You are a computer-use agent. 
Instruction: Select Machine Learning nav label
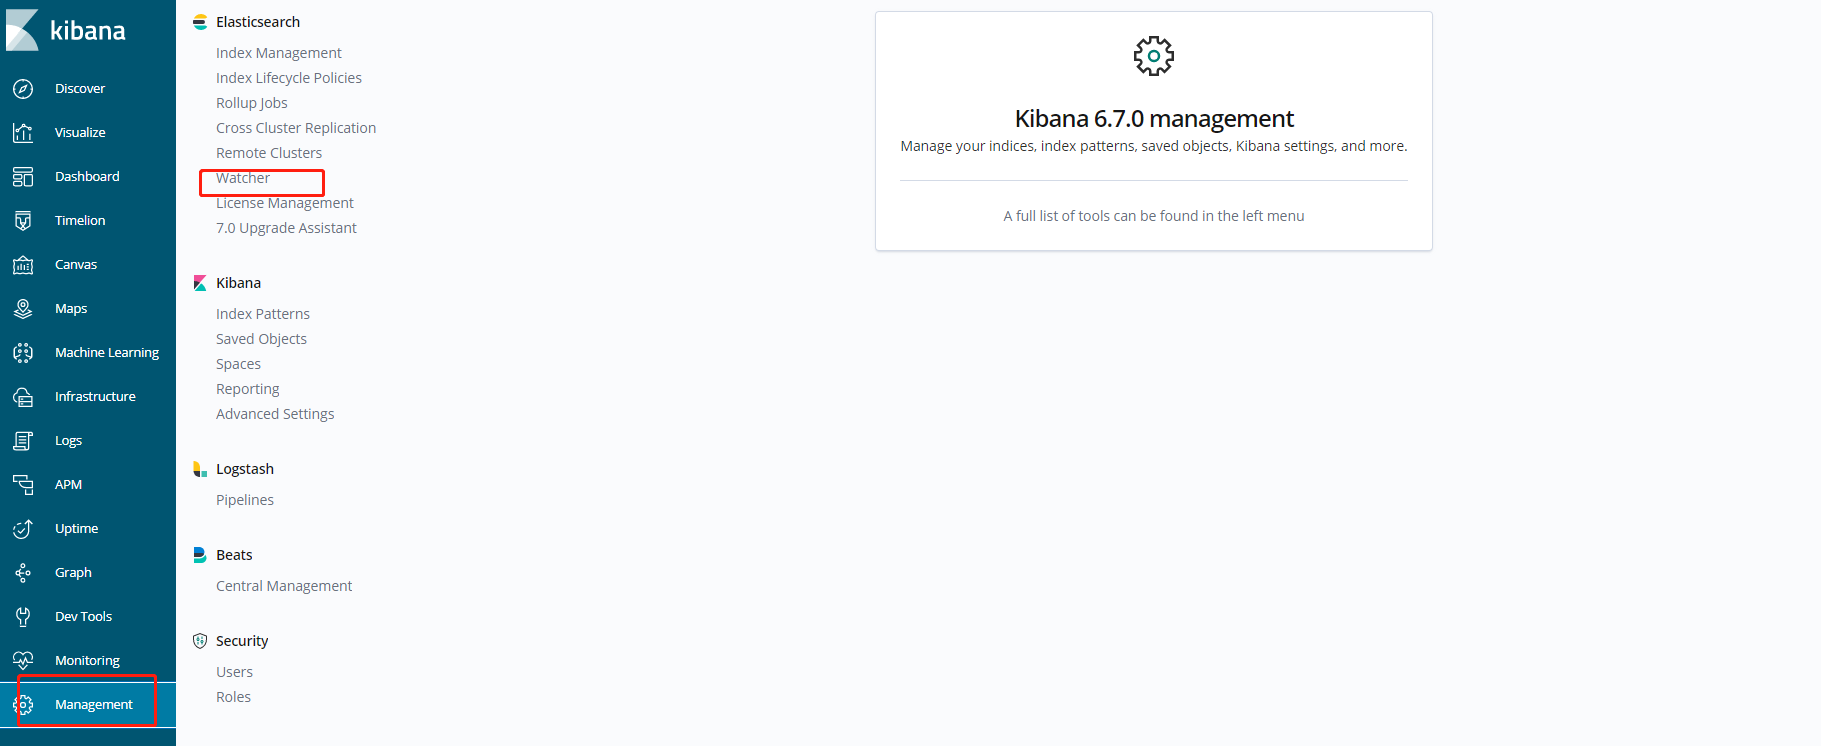coord(107,353)
